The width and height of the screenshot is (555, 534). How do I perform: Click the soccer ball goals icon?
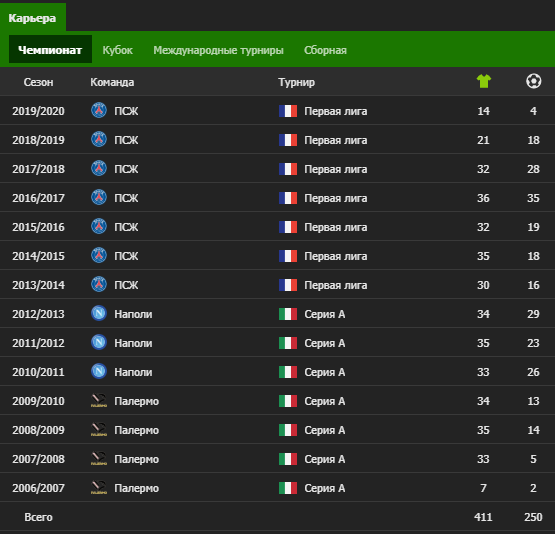point(533,81)
